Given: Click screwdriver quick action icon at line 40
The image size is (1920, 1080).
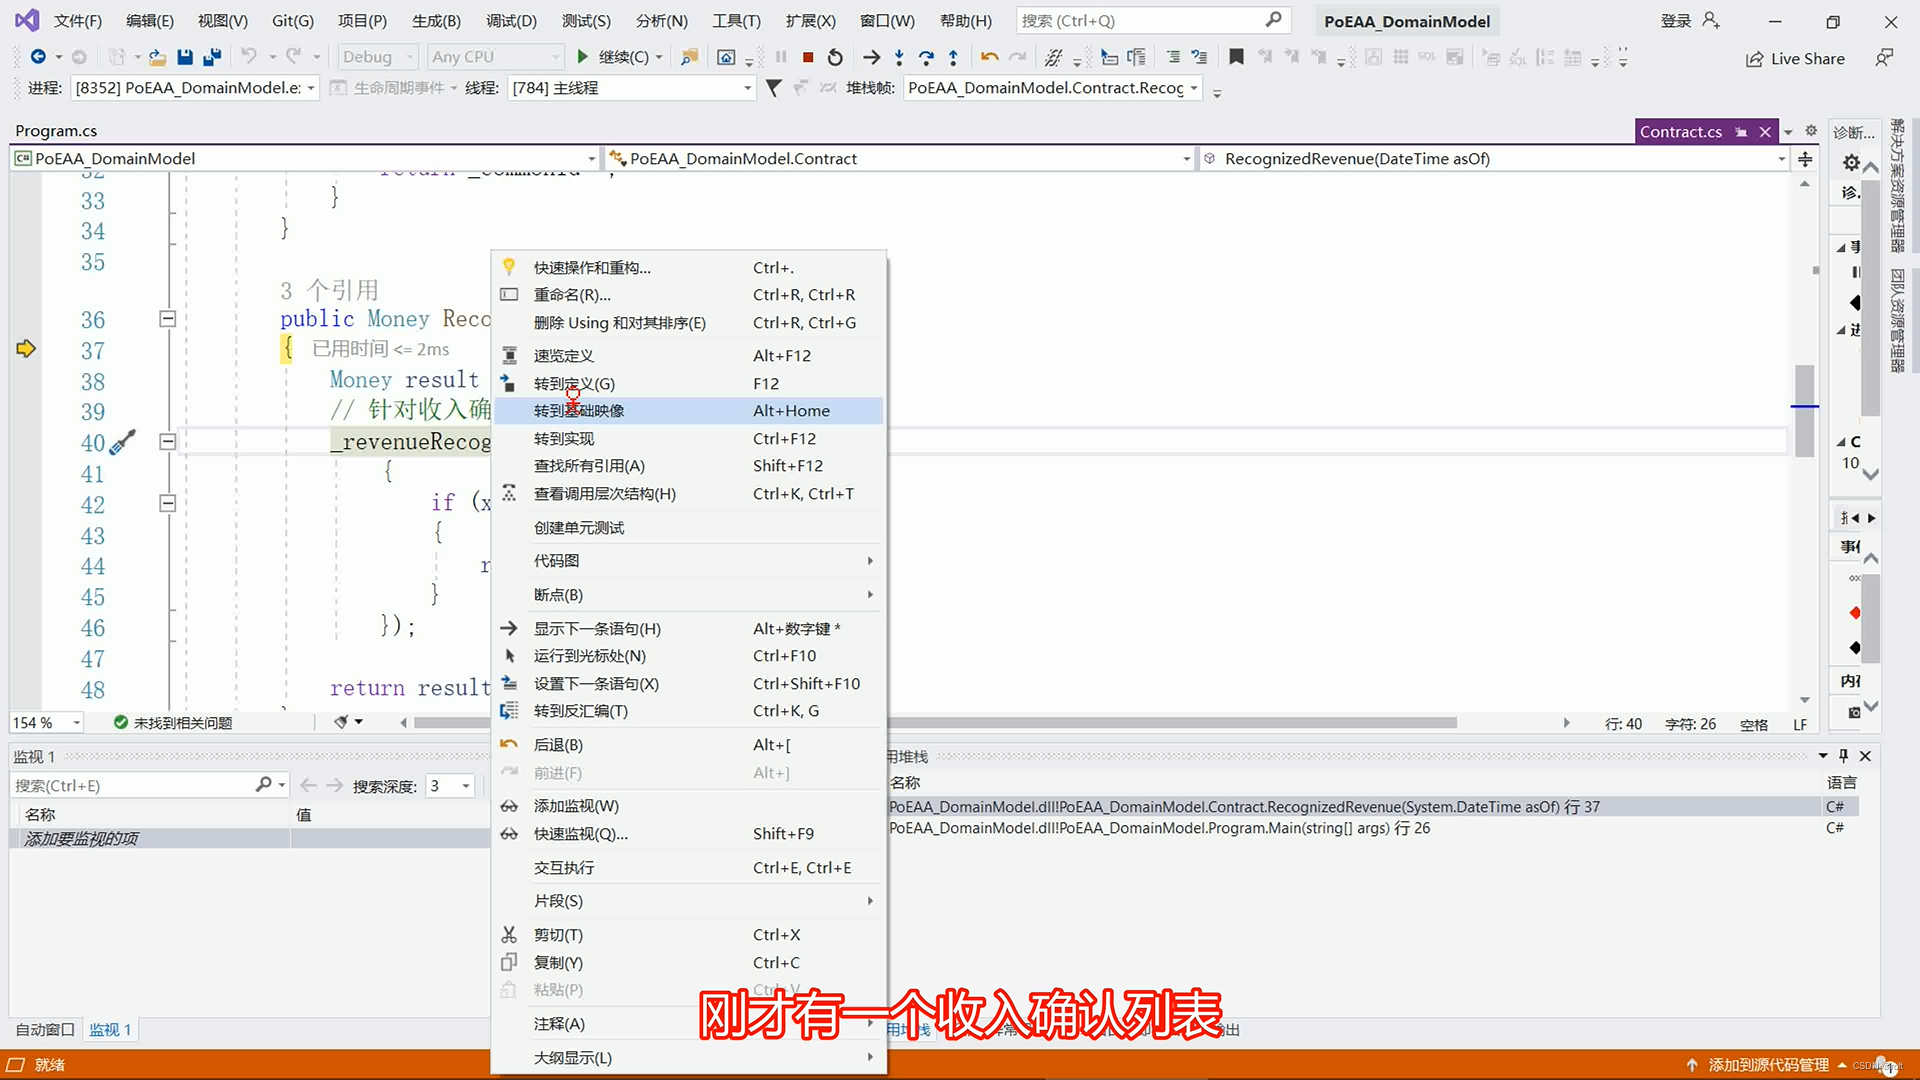Looking at the screenshot, I should coord(122,442).
